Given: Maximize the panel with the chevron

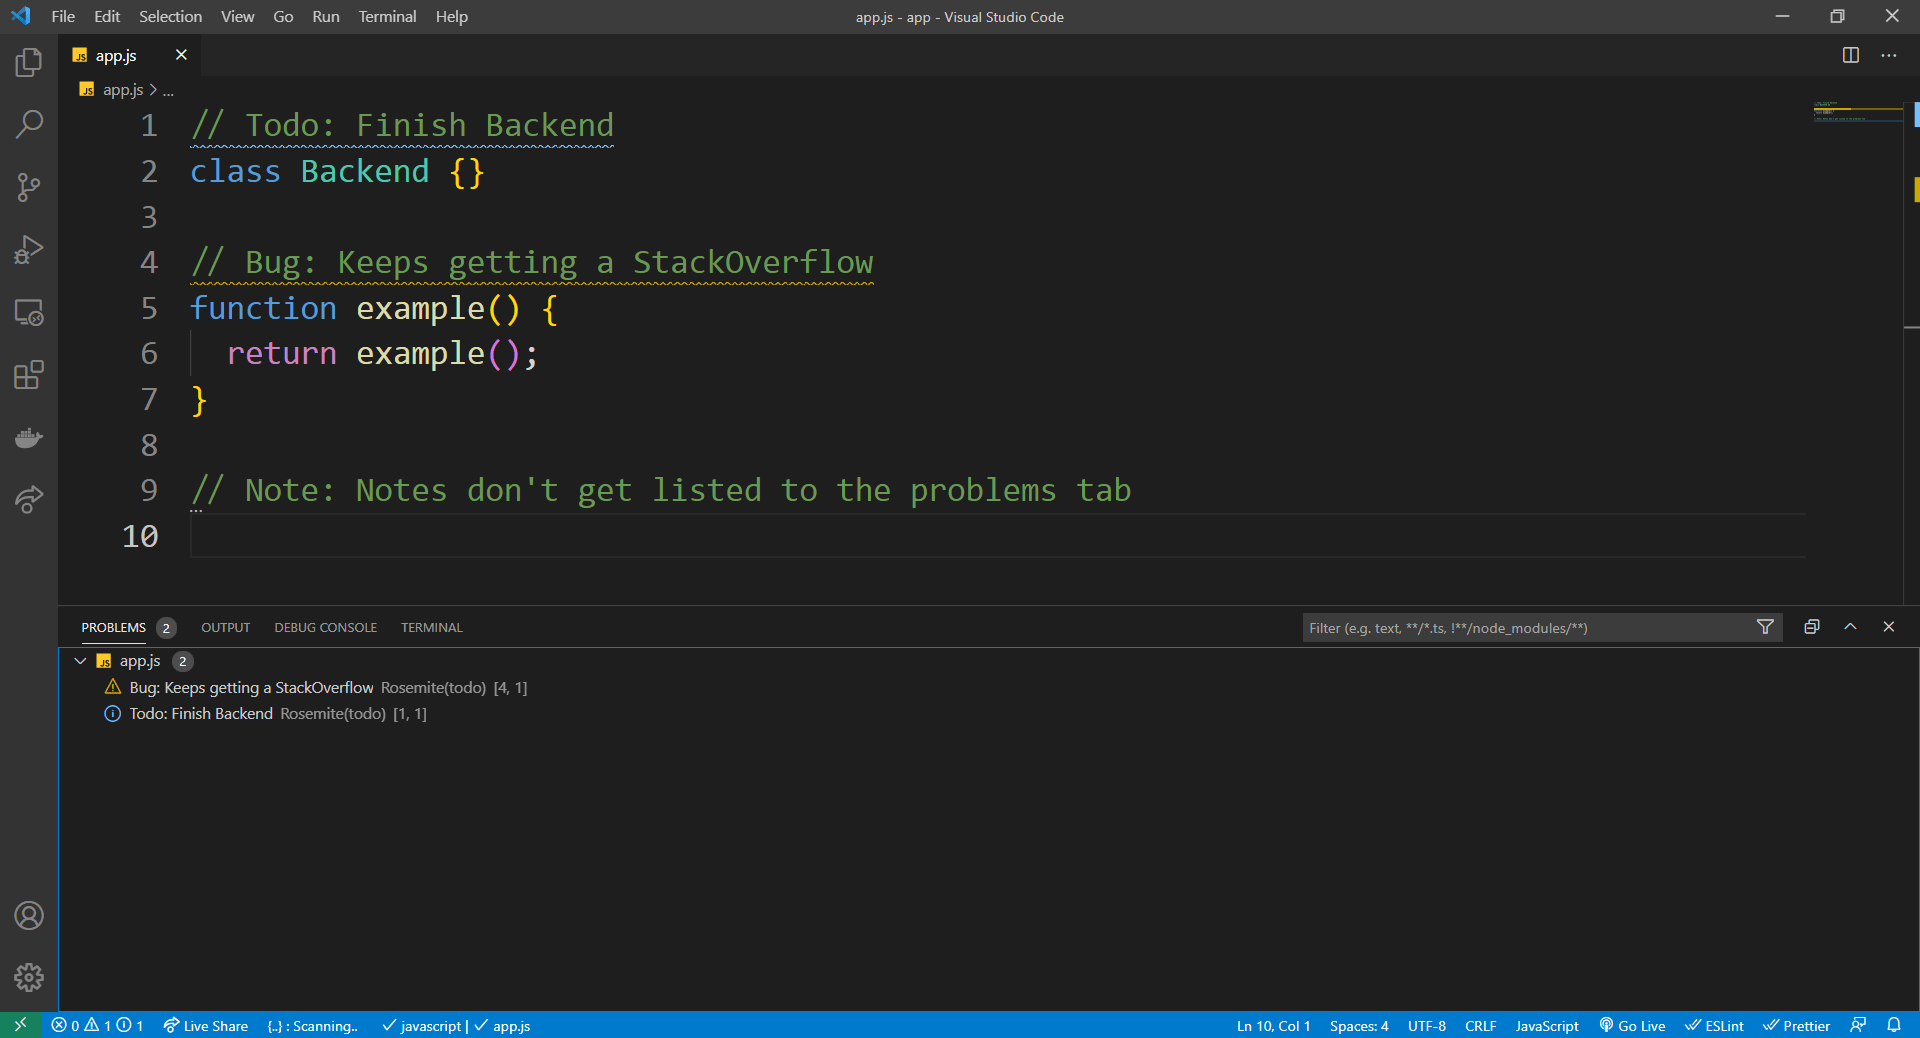Looking at the screenshot, I should 1849,627.
